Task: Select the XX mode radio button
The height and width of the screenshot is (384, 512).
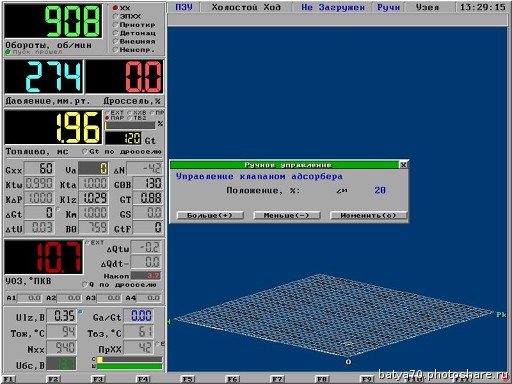Action: coord(115,8)
